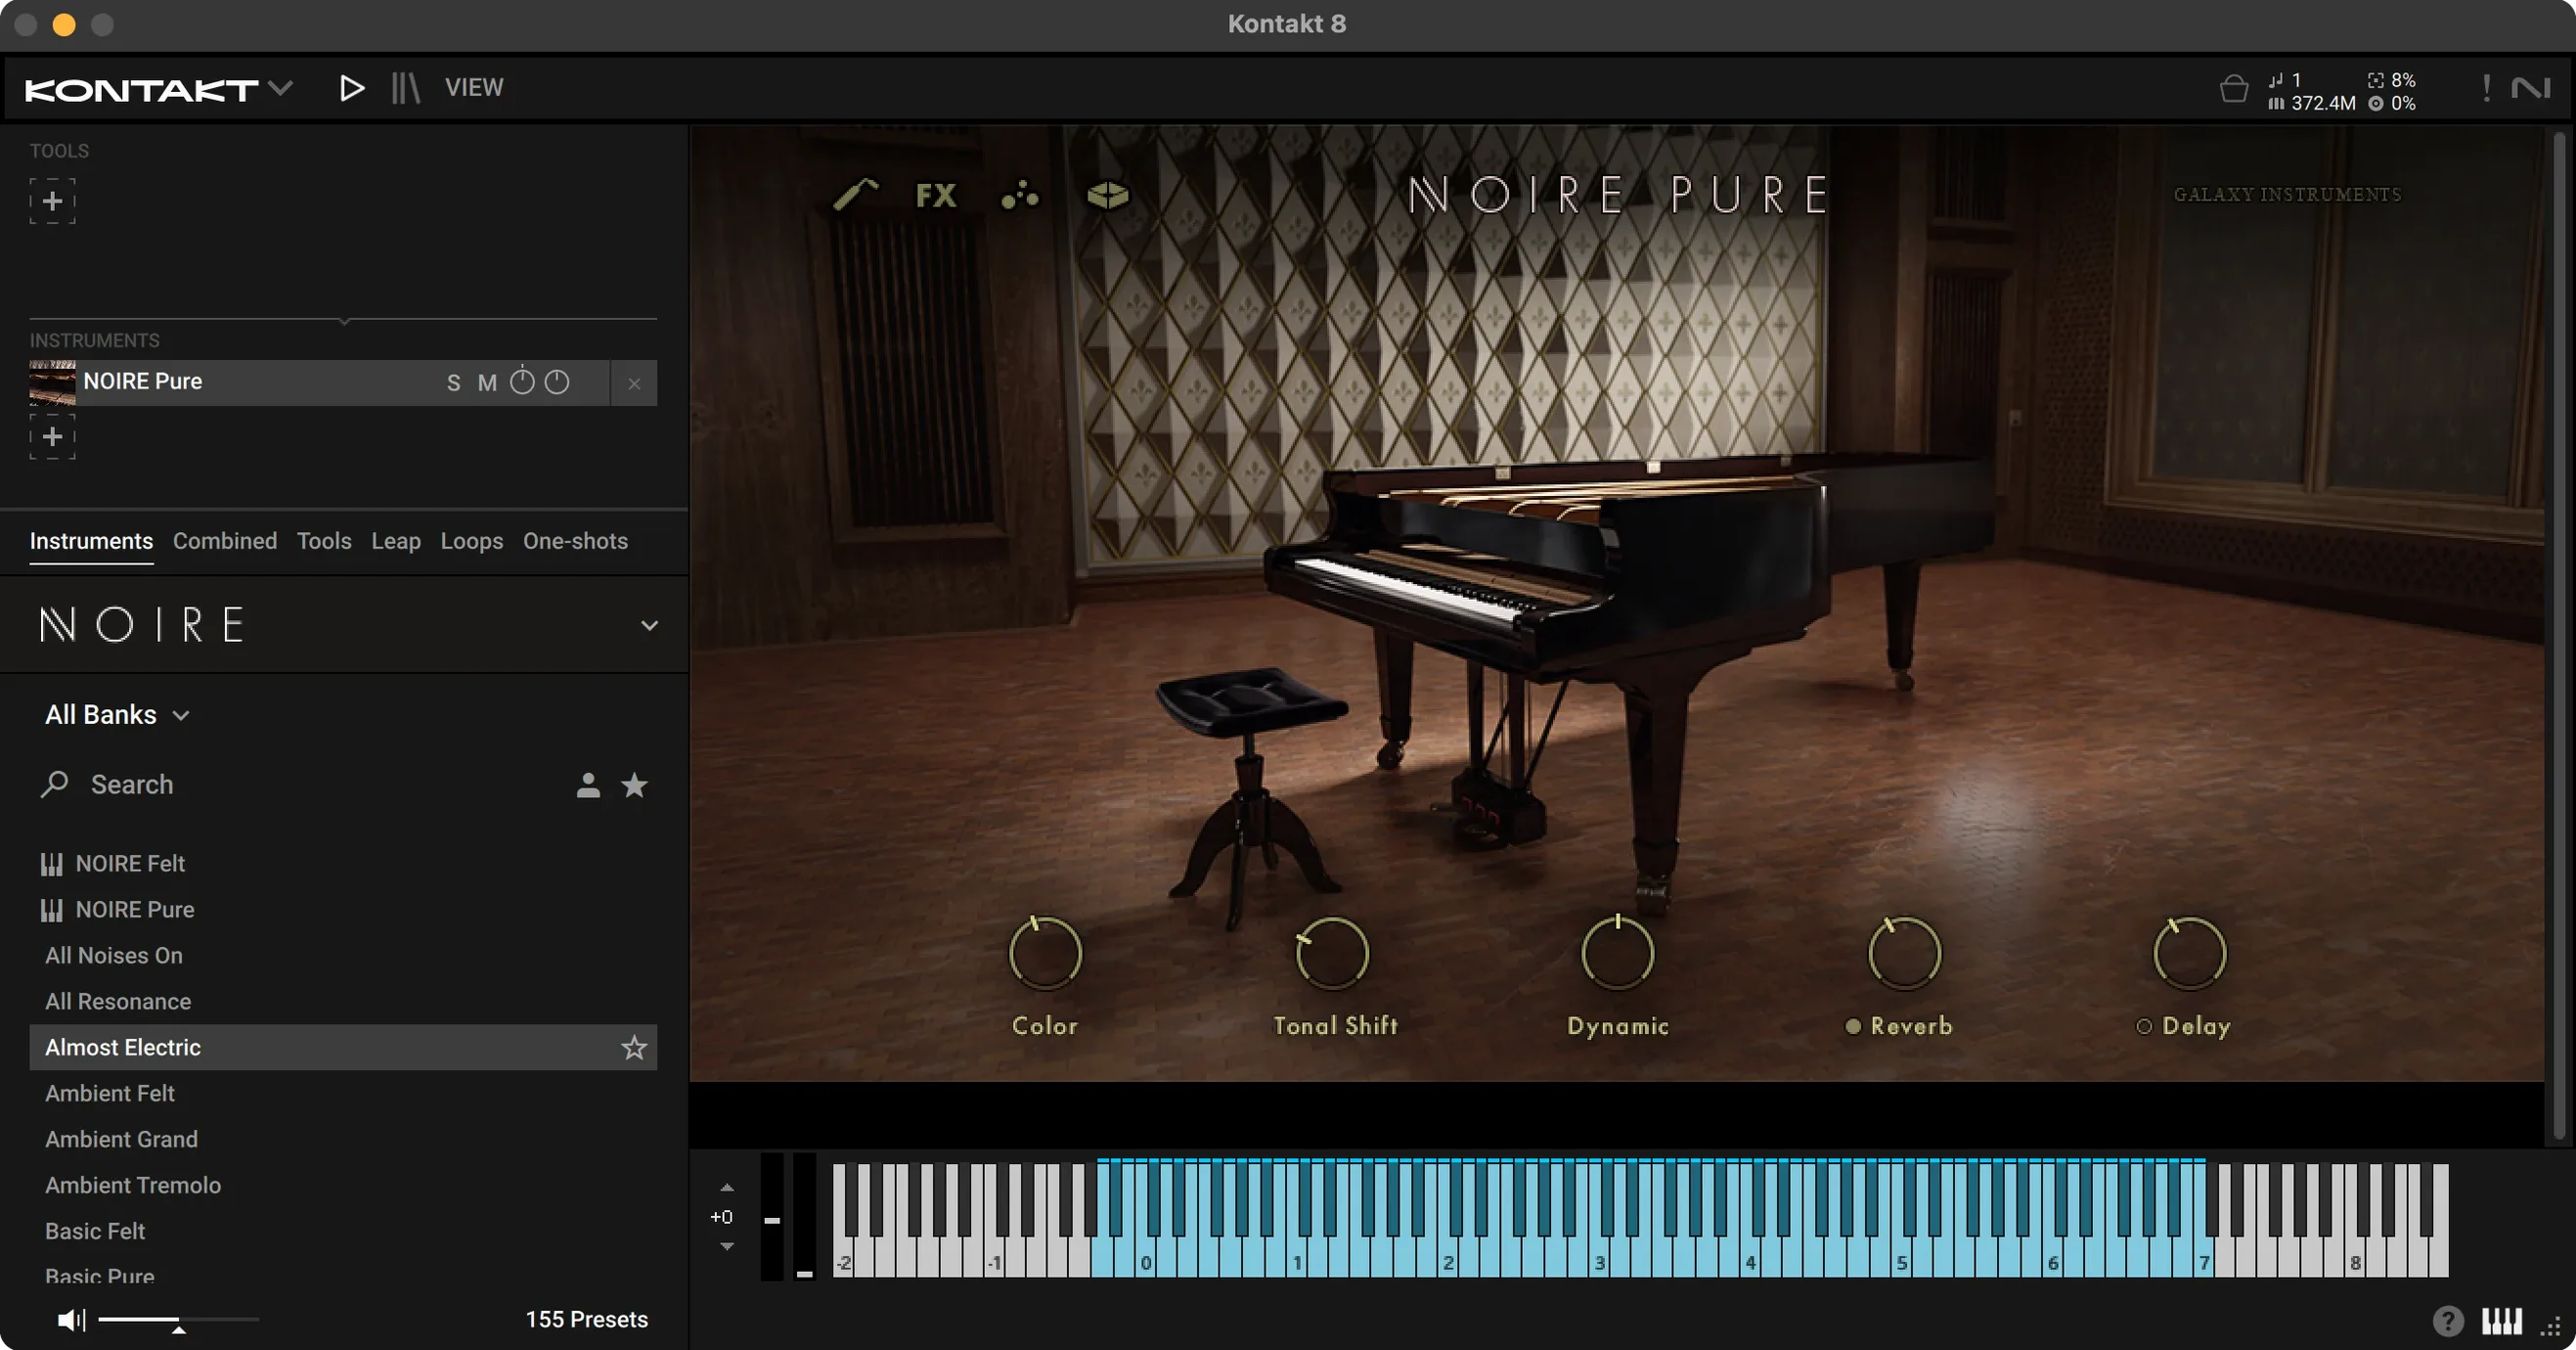Open the shop bag icon
2576x1350 pixels.
click(x=2233, y=89)
